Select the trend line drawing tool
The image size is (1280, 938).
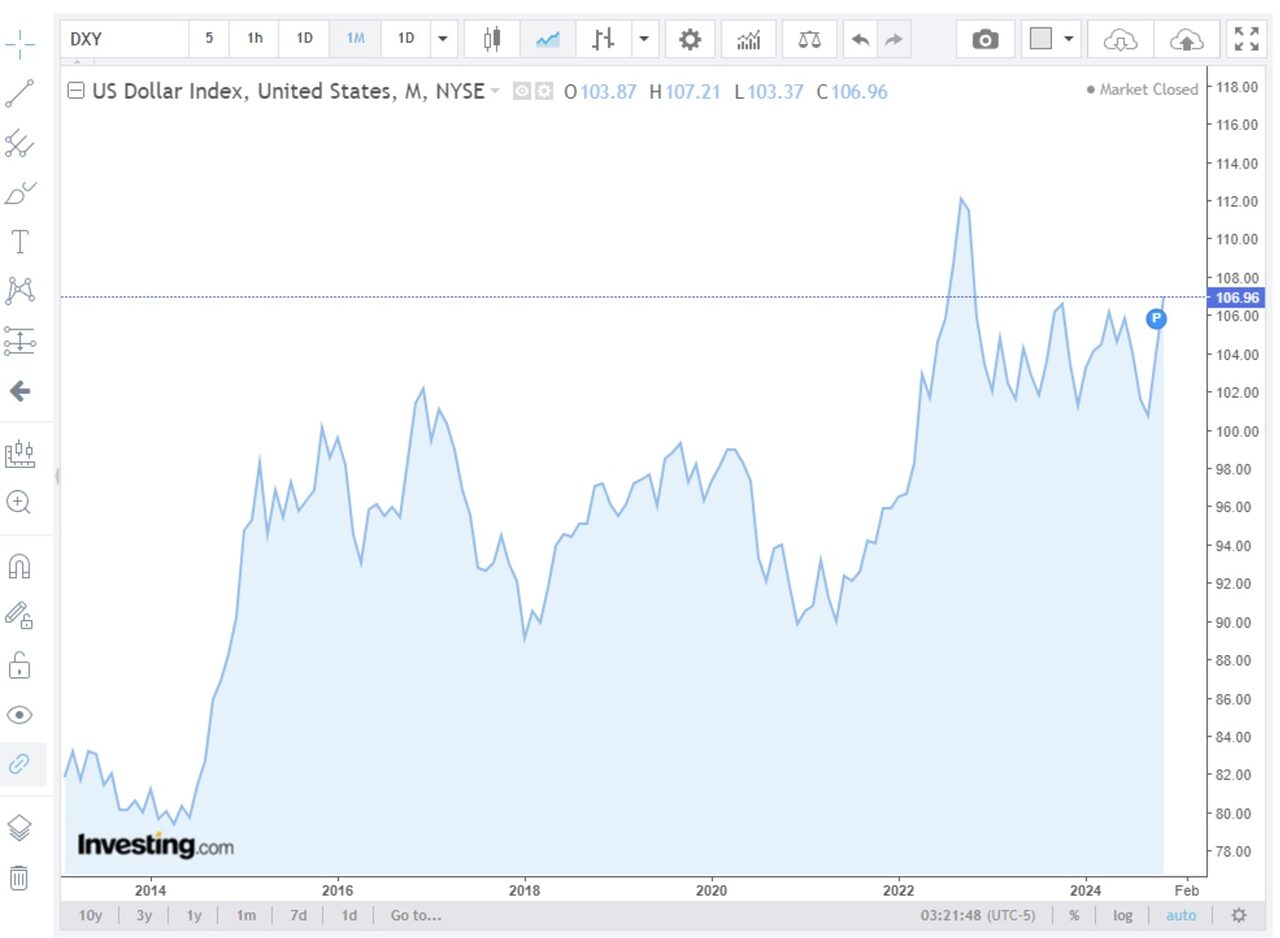[20, 94]
